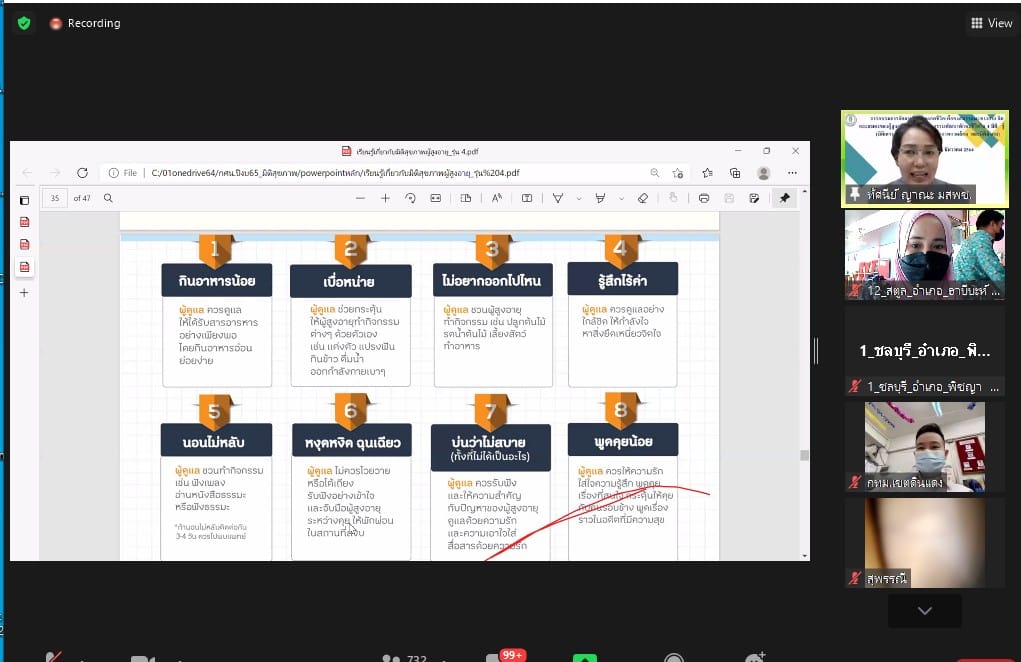This screenshot has width=1021, height=662.
Task: Toggle the PDF sidebar contents panel
Action: (x=25, y=199)
